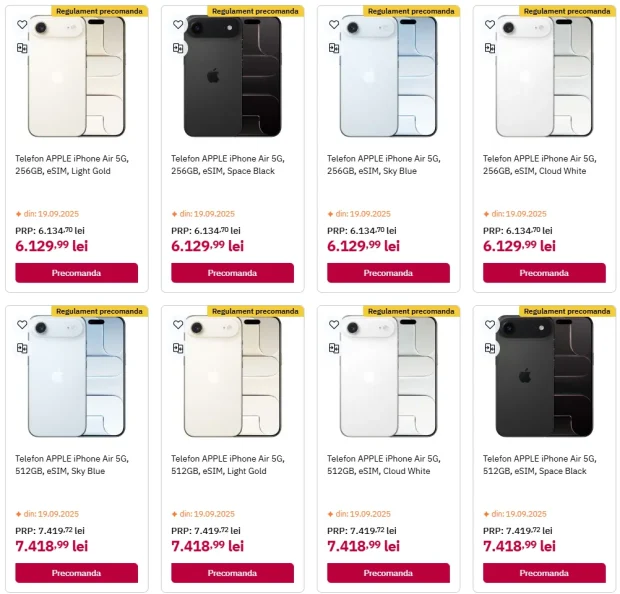
Task: Open the 256GB Space Black product title
Action: click(228, 165)
